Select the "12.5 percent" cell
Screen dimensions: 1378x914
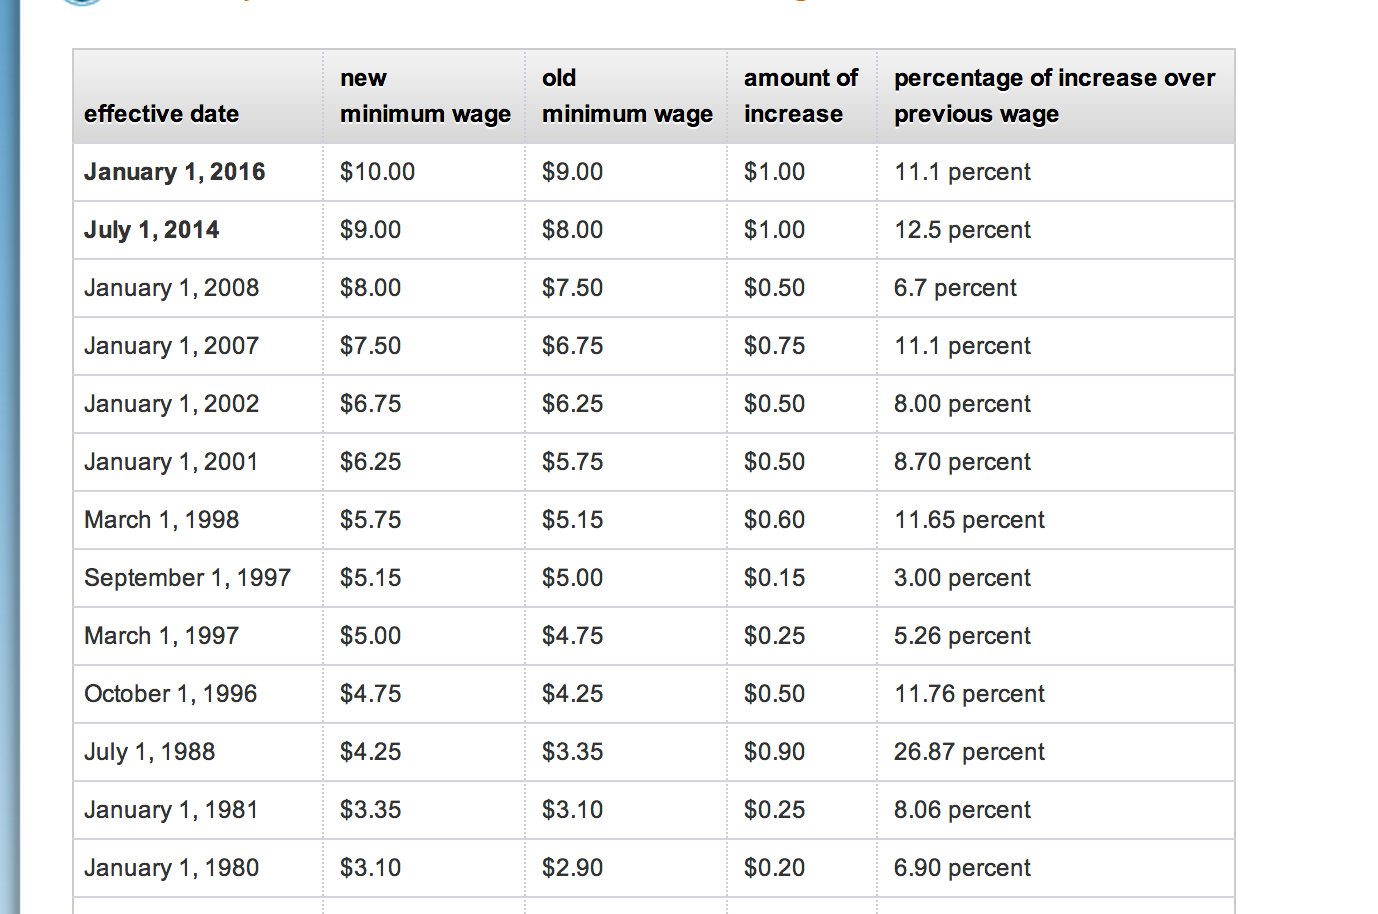(x=962, y=230)
